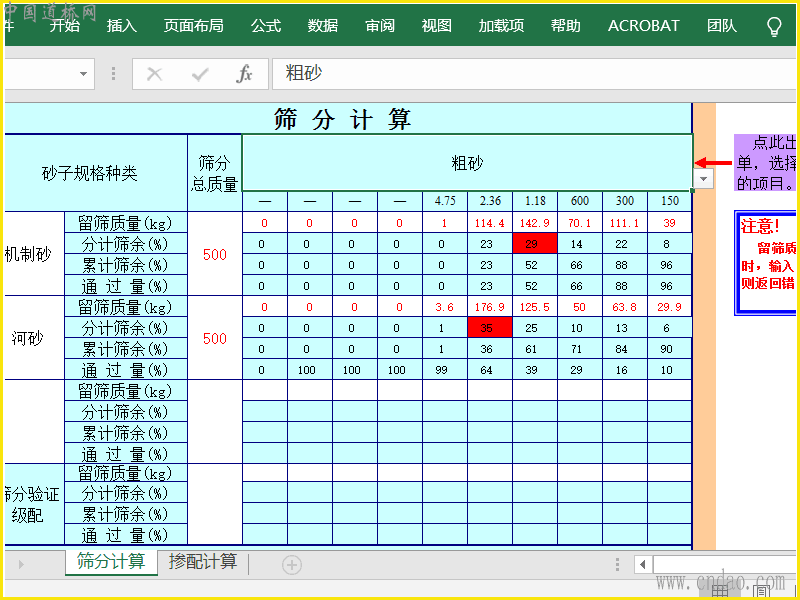Open the 视图 ribbon tab
The image size is (800, 600).
coord(436,26)
